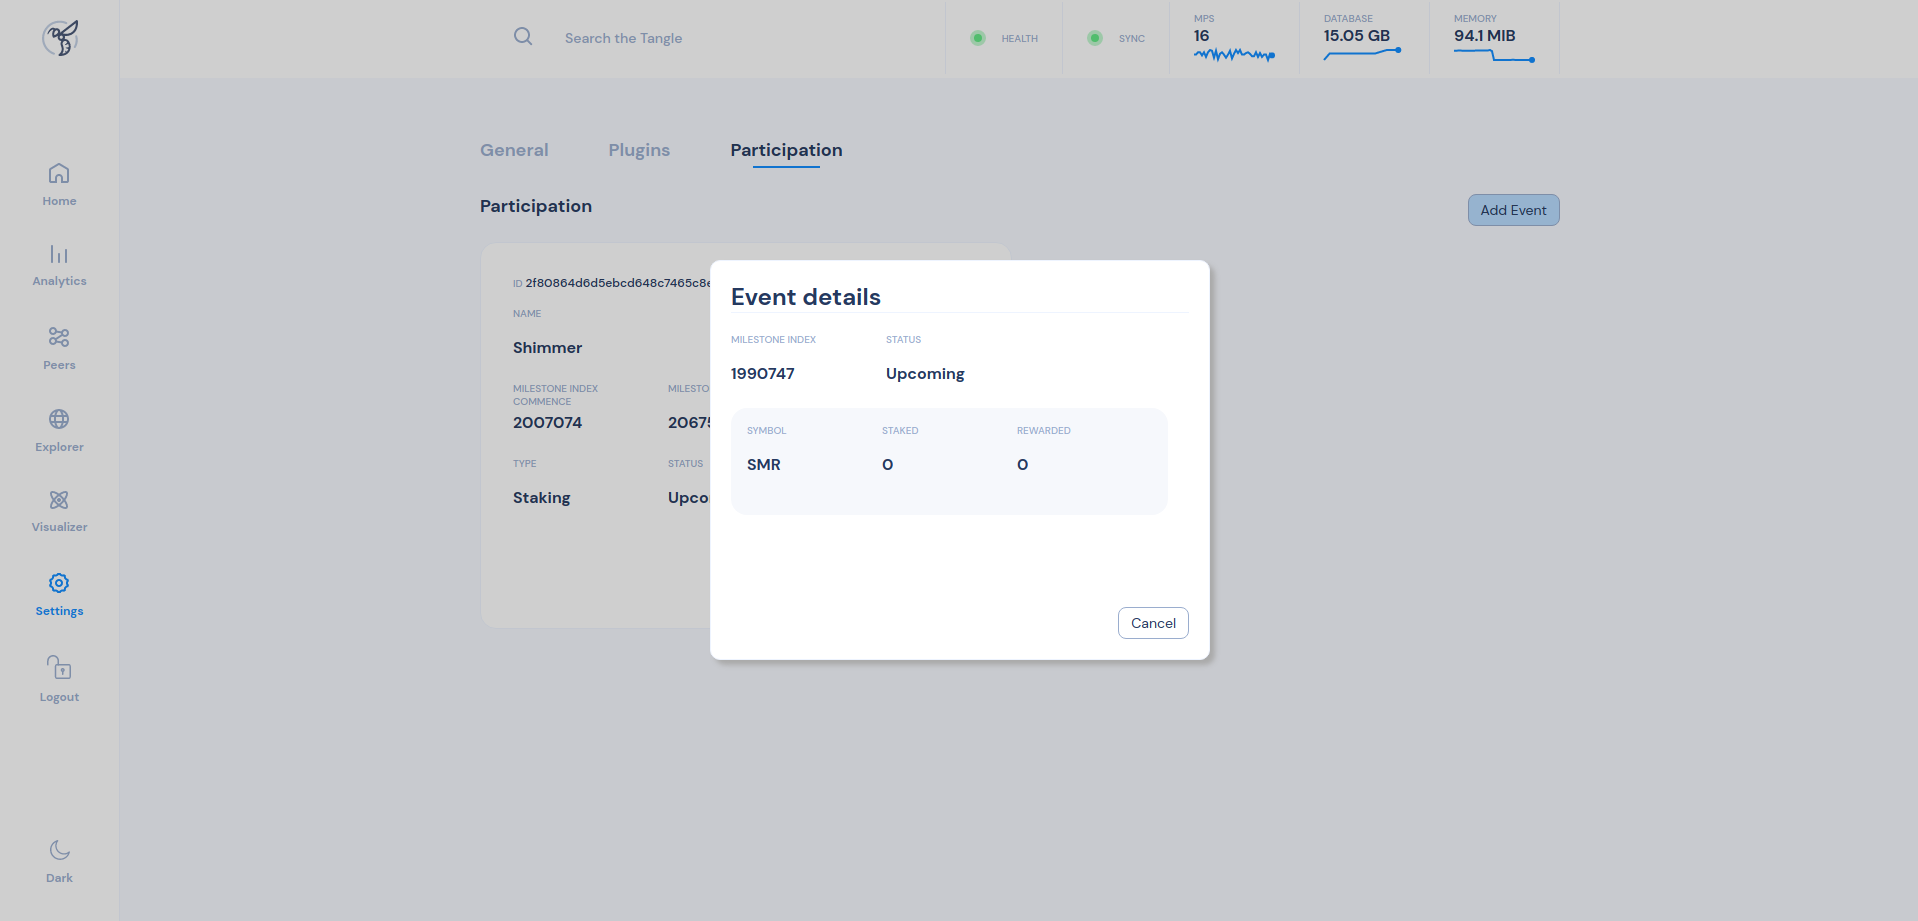The height and width of the screenshot is (921, 1918).
Task: Select the Settings gear icon
Action: (x=59, y=583)
